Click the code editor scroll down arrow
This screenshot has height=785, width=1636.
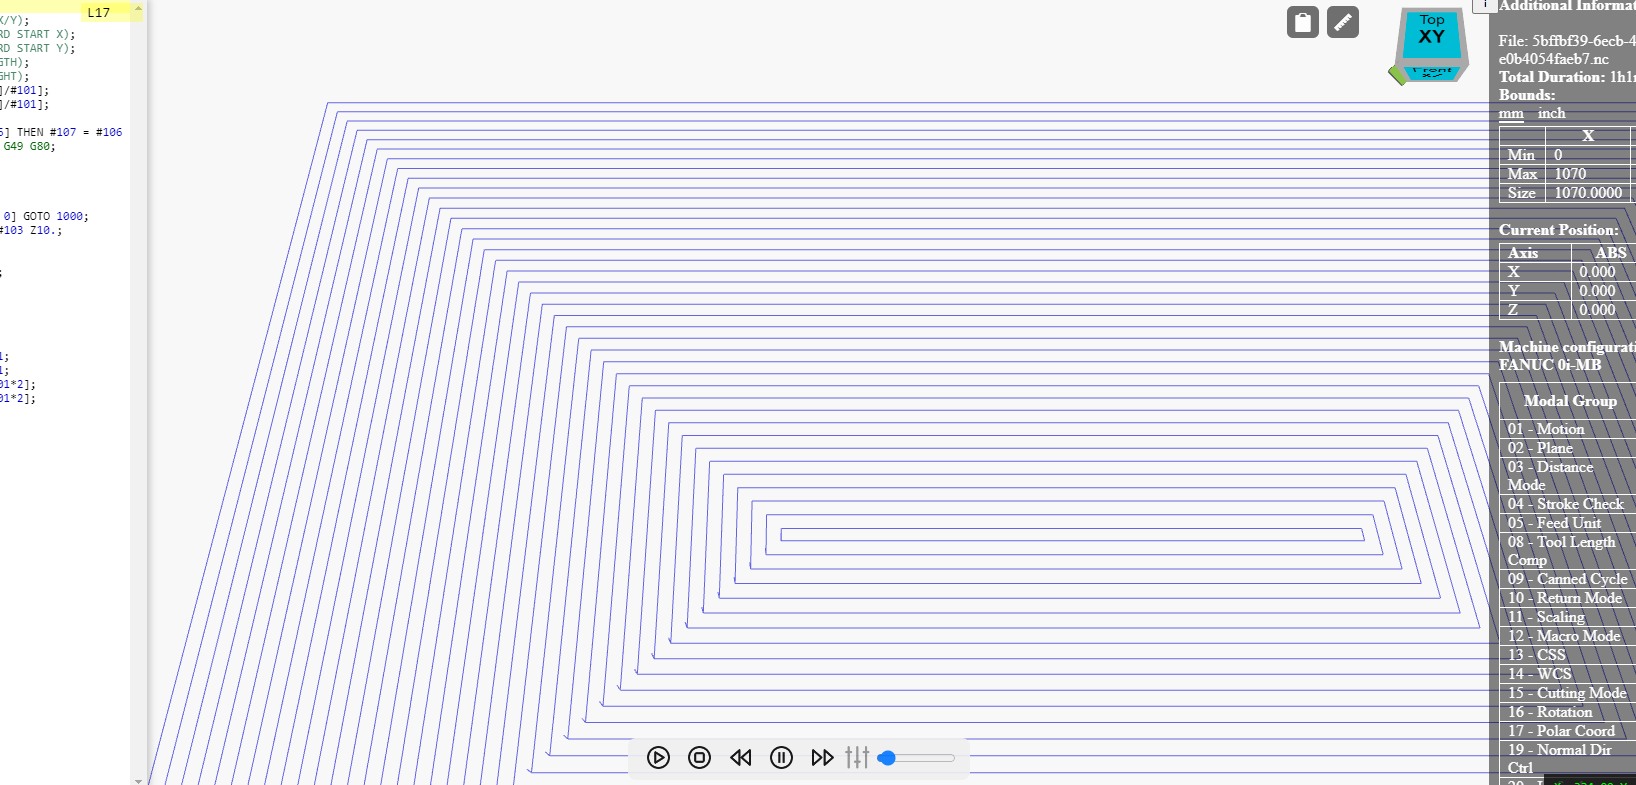[138, 780]
